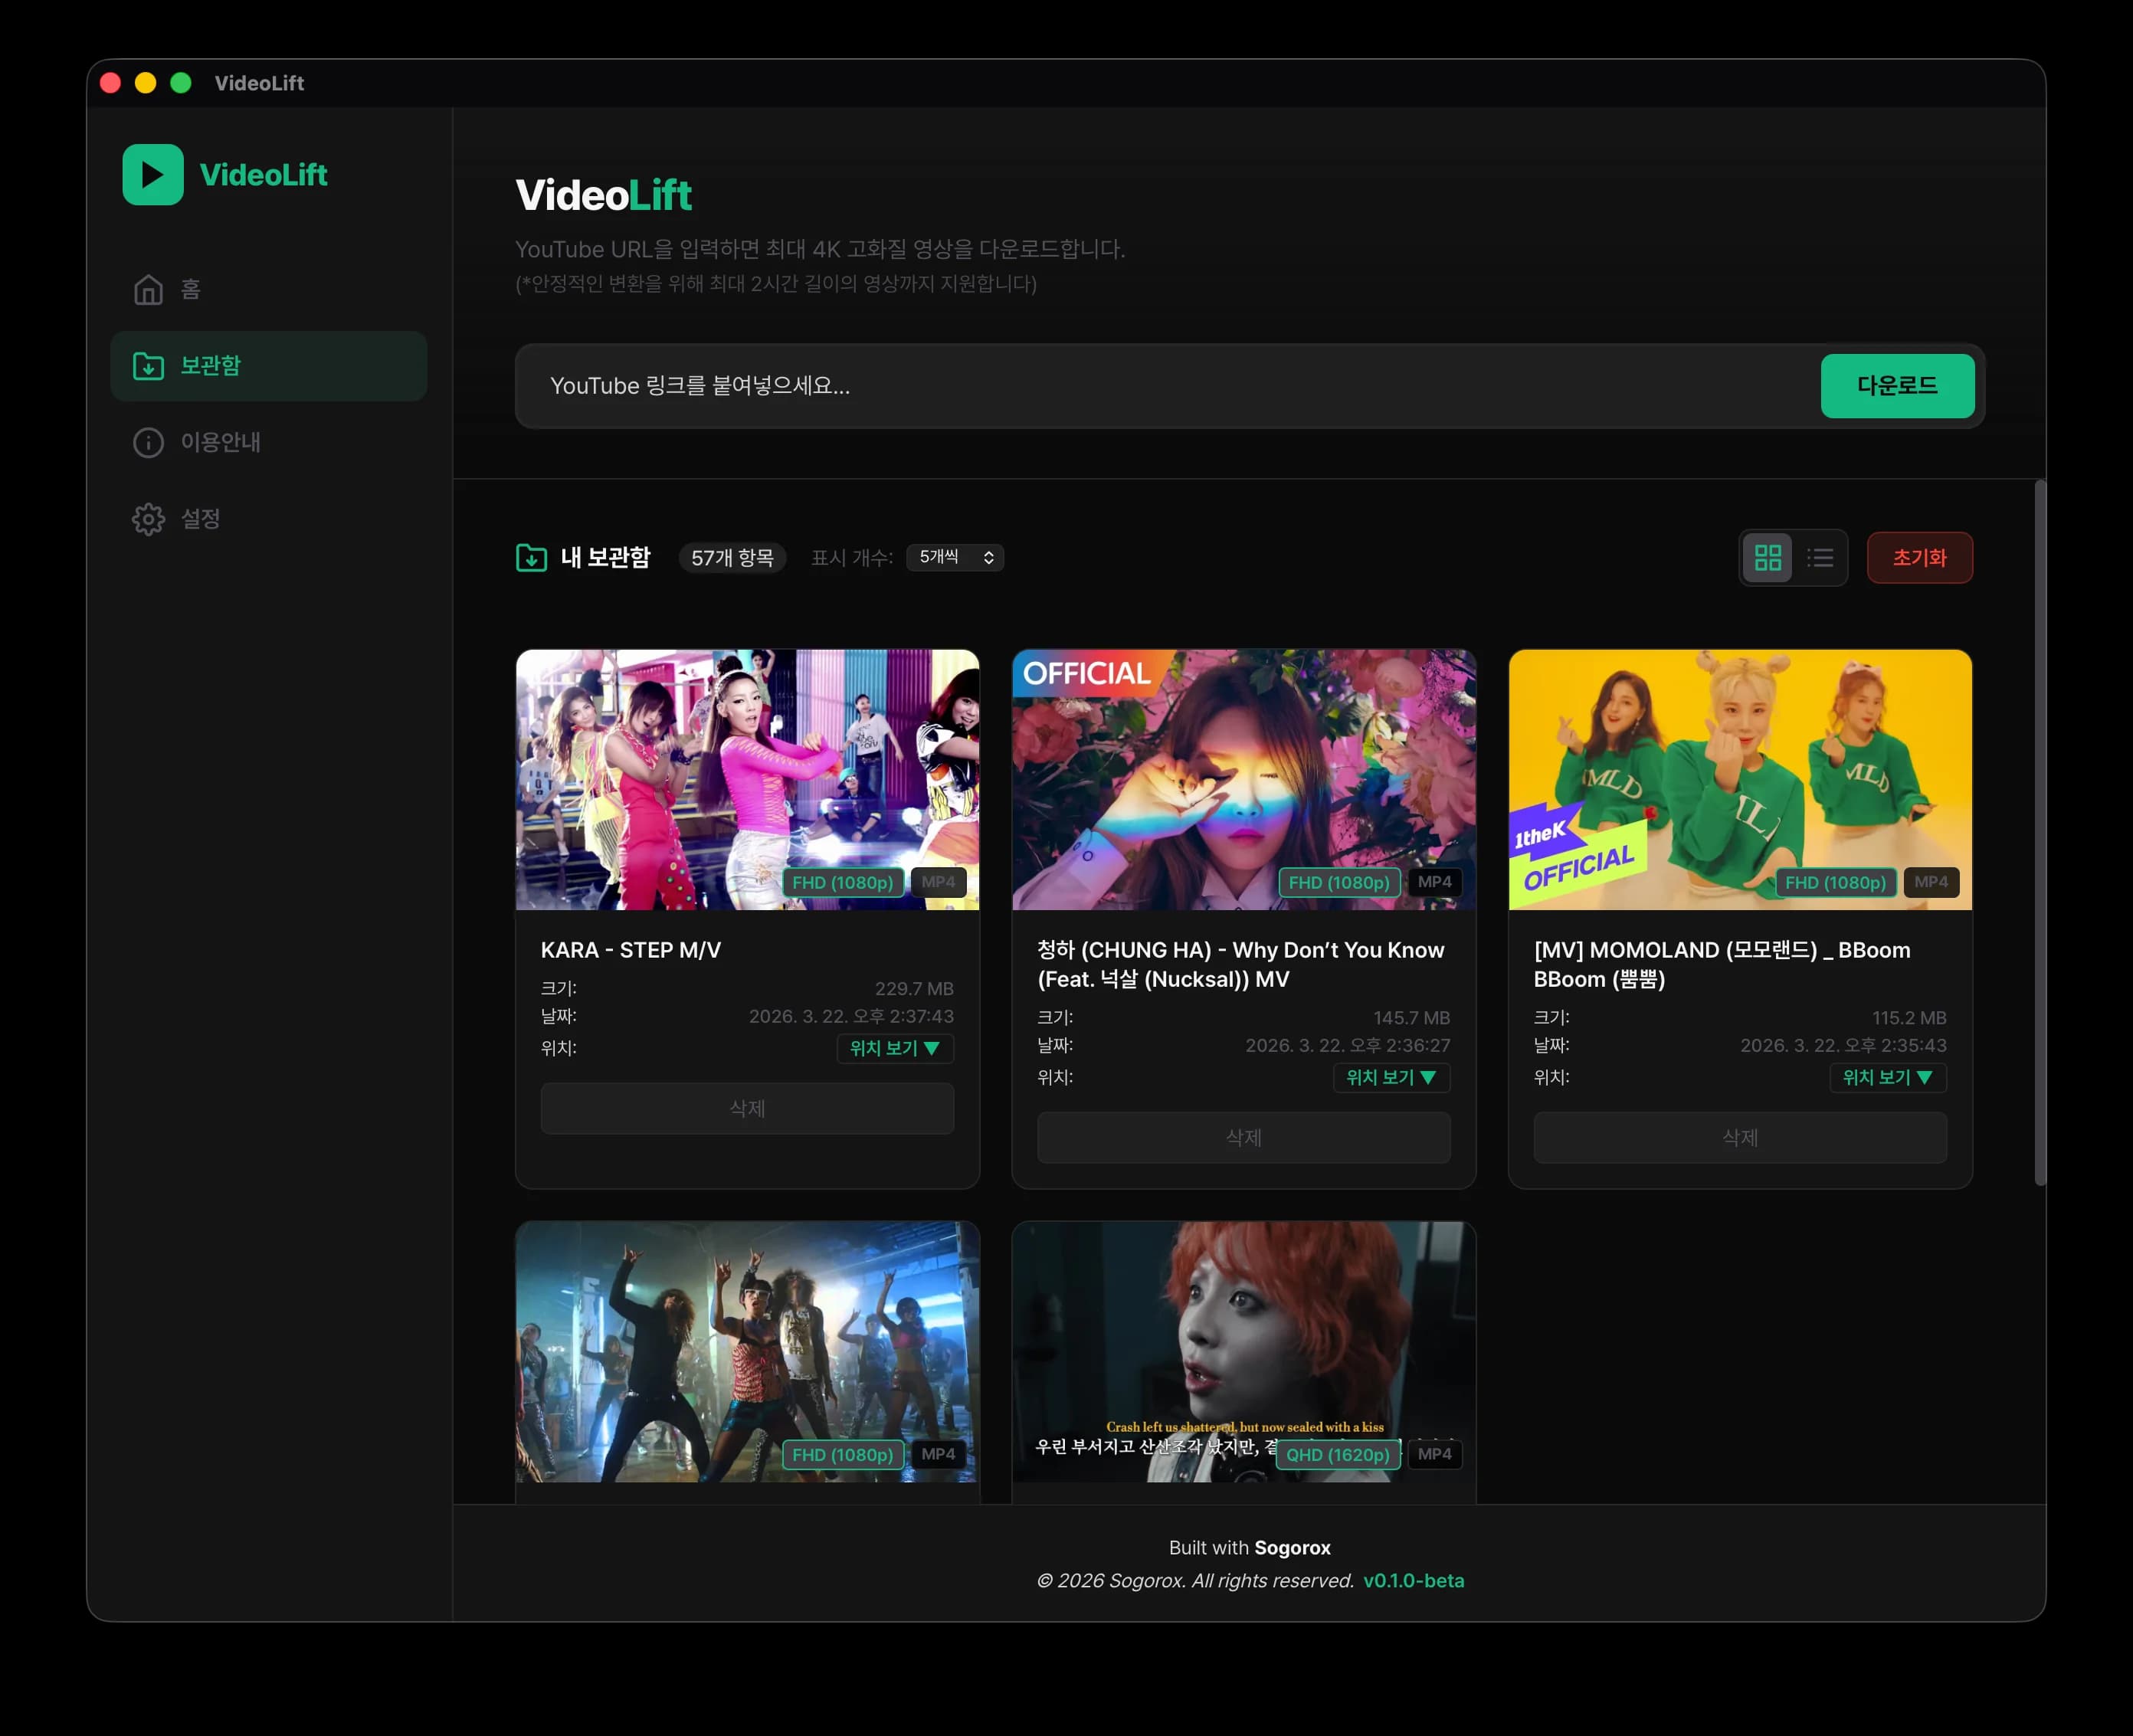Screen dimensions: 2133x1736
Task: Click the title 'KARA - STEP M/V'
Action: 631,950
